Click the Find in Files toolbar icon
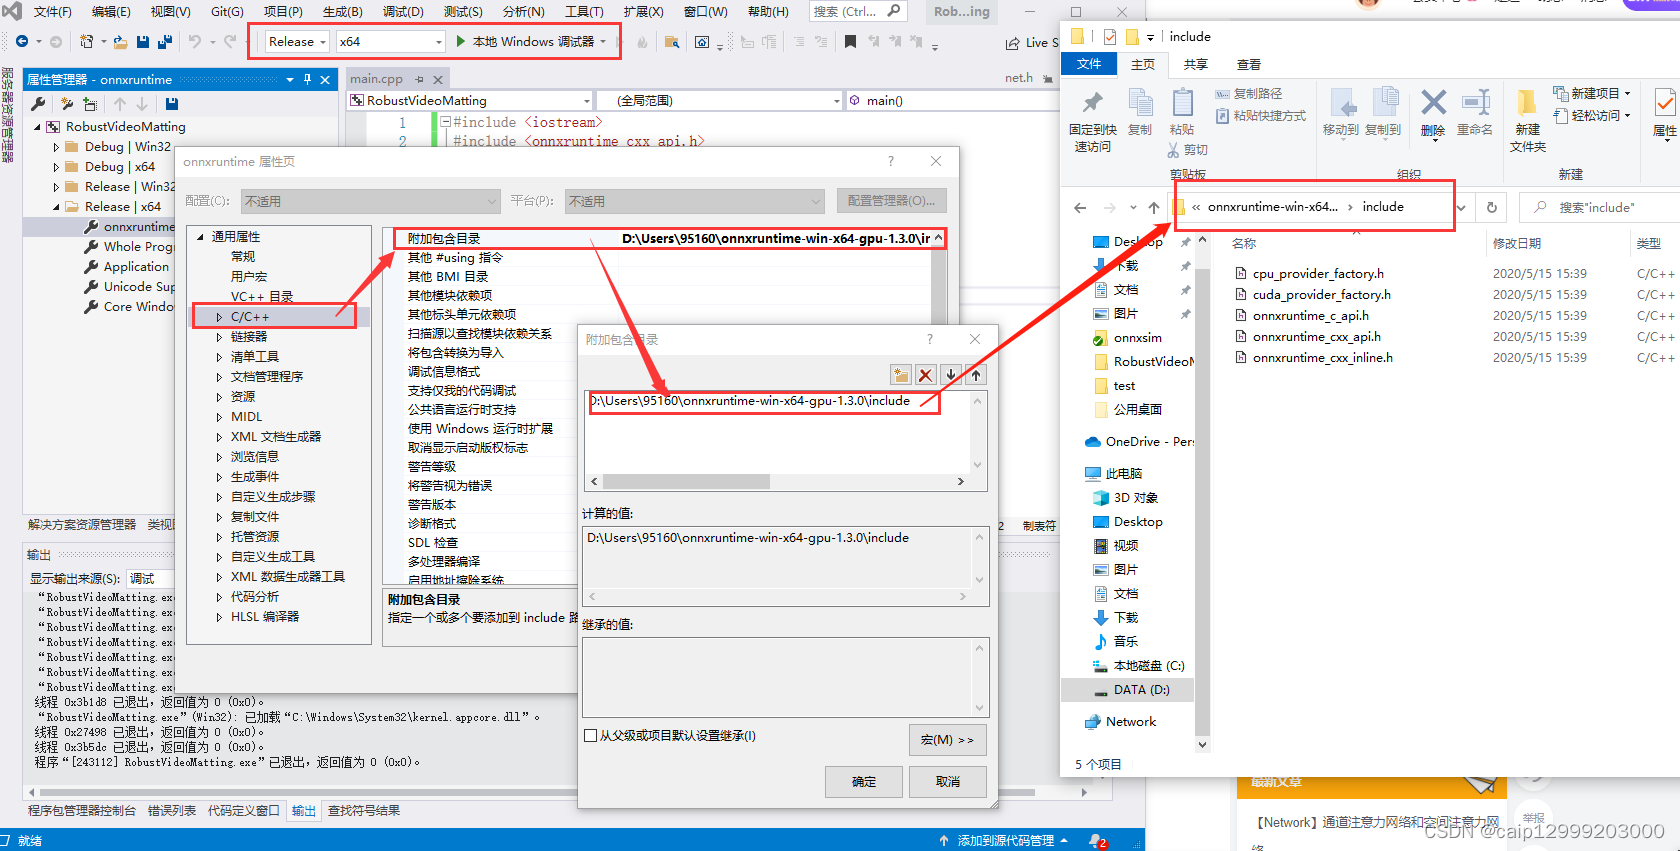This screenshot has width=1680, height=851. click(672, 42)
